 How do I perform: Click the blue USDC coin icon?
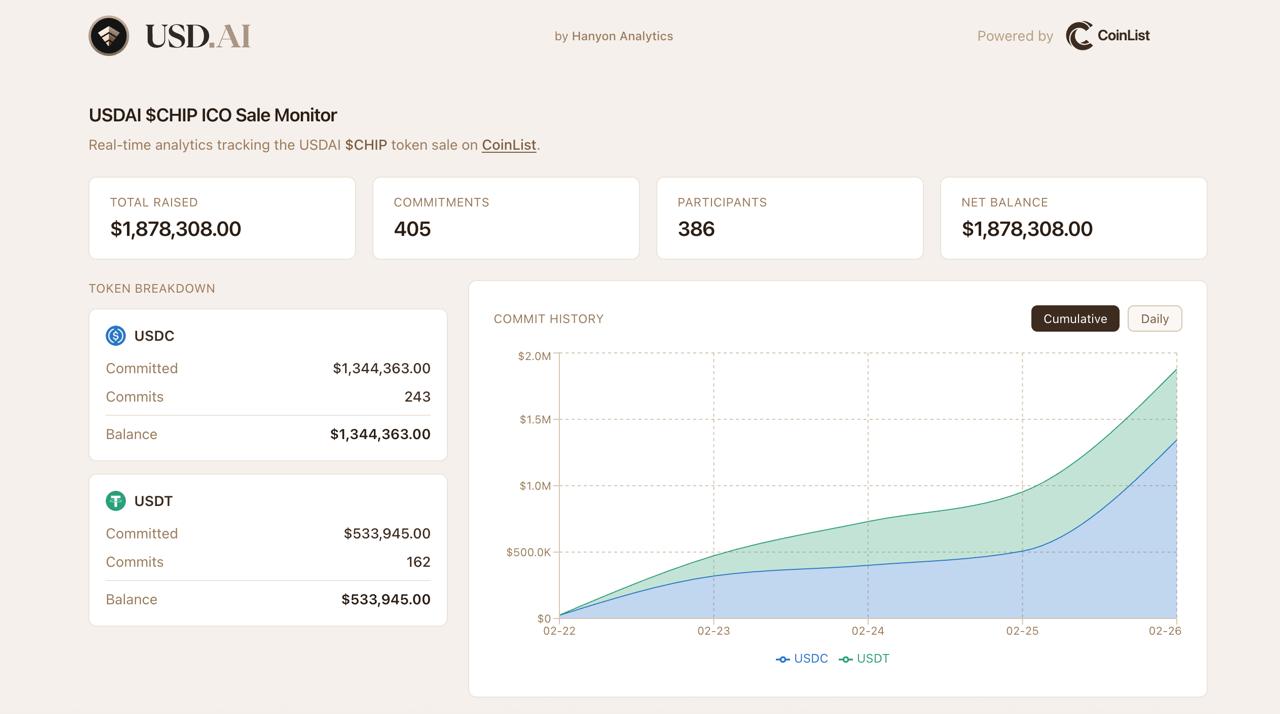click(116, 336)
